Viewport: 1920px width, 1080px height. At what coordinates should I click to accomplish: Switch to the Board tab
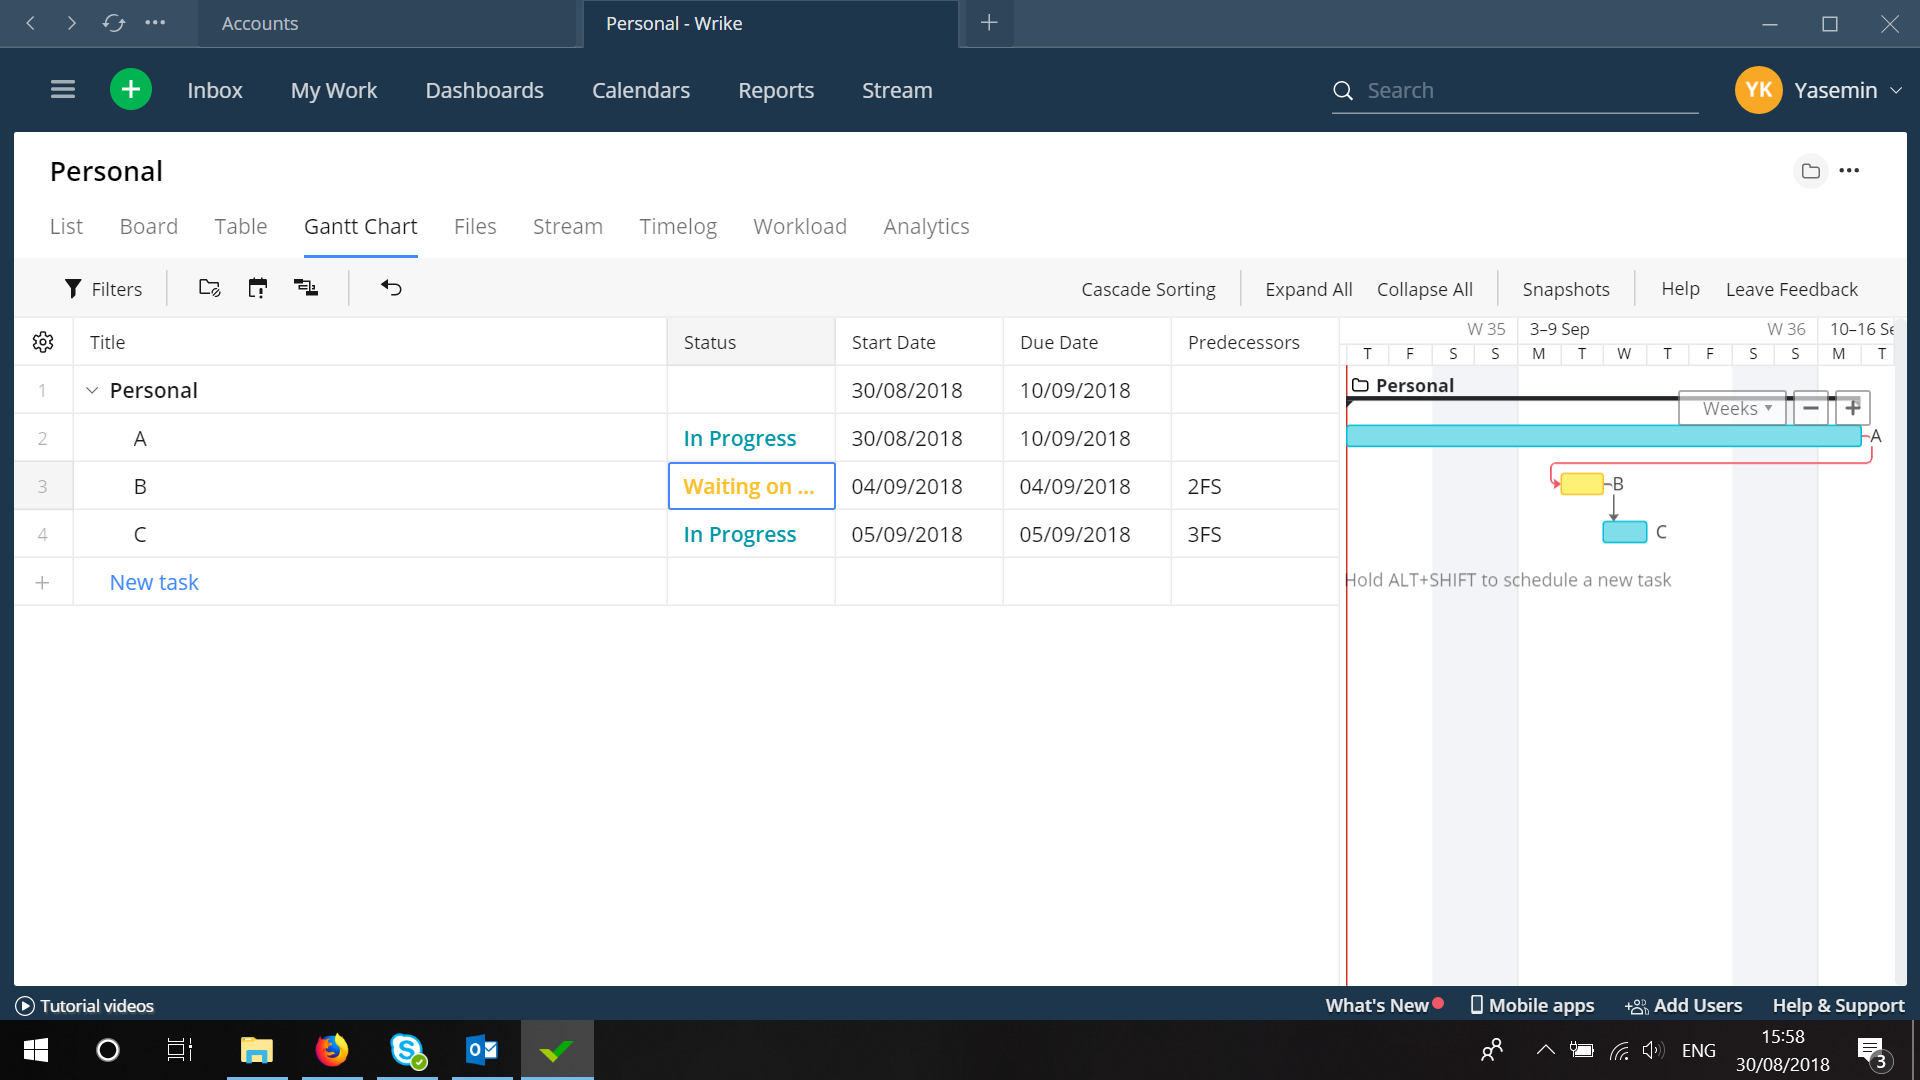click(x=148, y=227)
